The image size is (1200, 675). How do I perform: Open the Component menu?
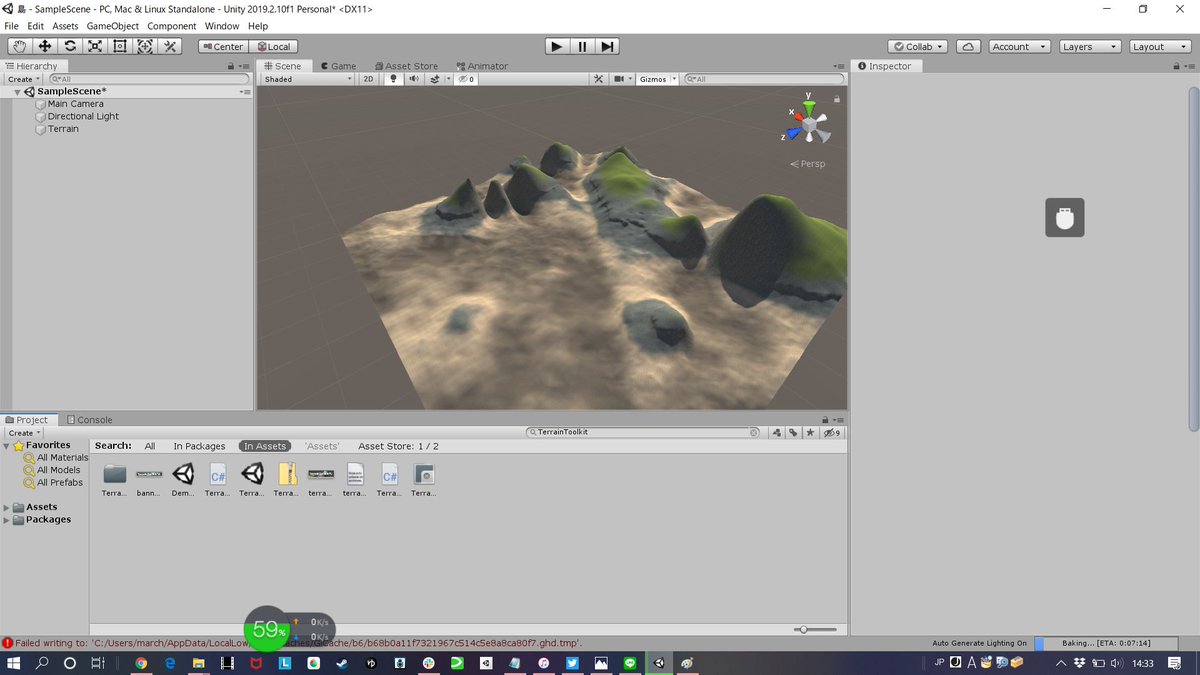click(172, 25)
